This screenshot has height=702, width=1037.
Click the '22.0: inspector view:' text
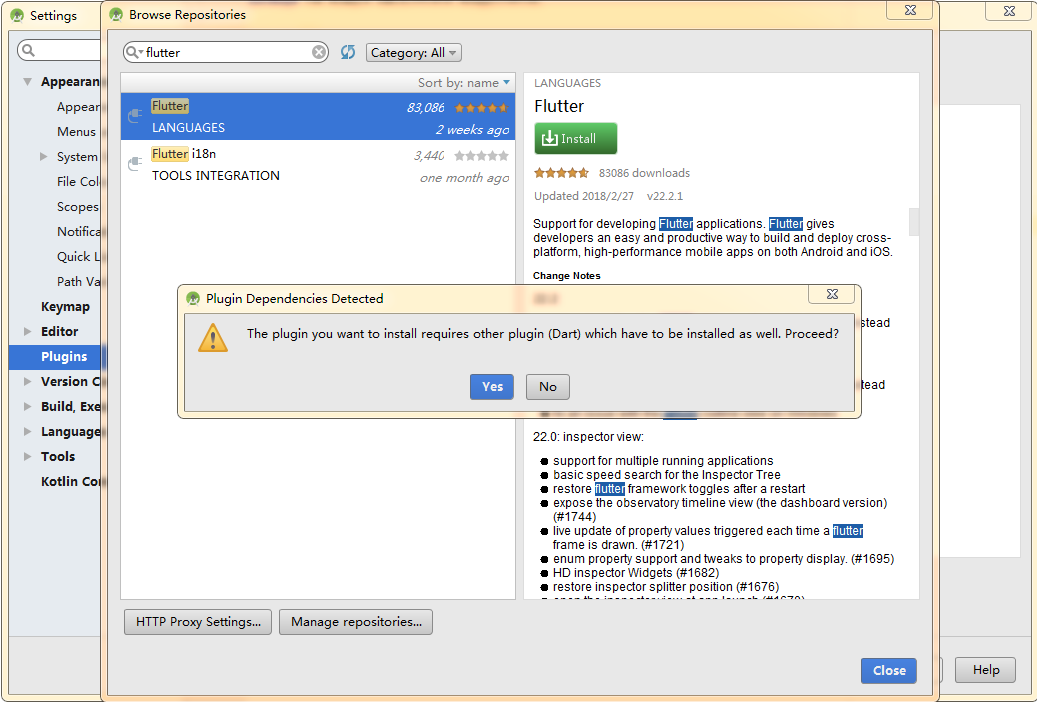pyautogui.click(x=588, y=437)
